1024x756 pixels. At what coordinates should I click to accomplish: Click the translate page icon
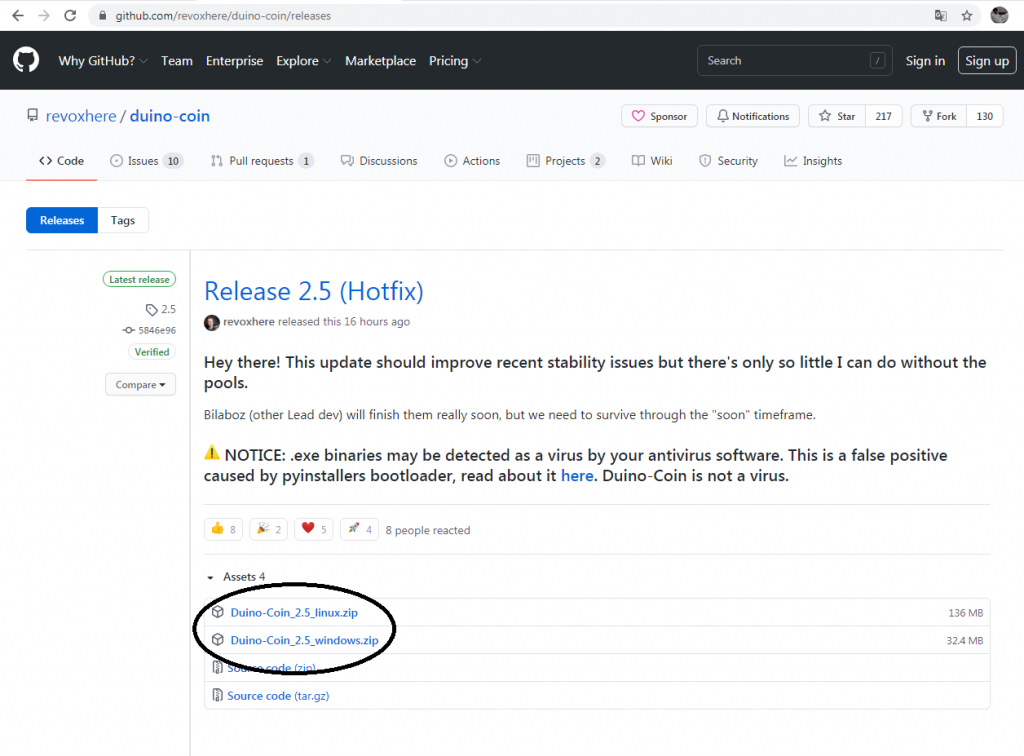click(940, 15)
